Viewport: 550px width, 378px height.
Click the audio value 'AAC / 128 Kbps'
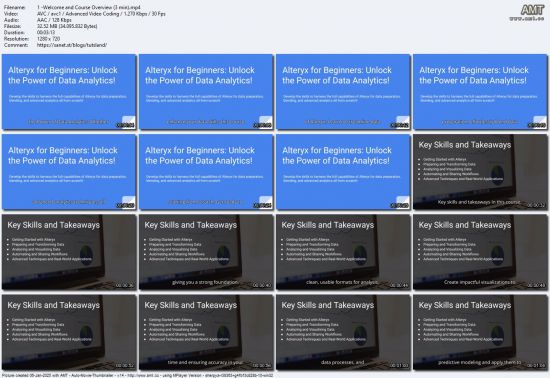[54, 20]
